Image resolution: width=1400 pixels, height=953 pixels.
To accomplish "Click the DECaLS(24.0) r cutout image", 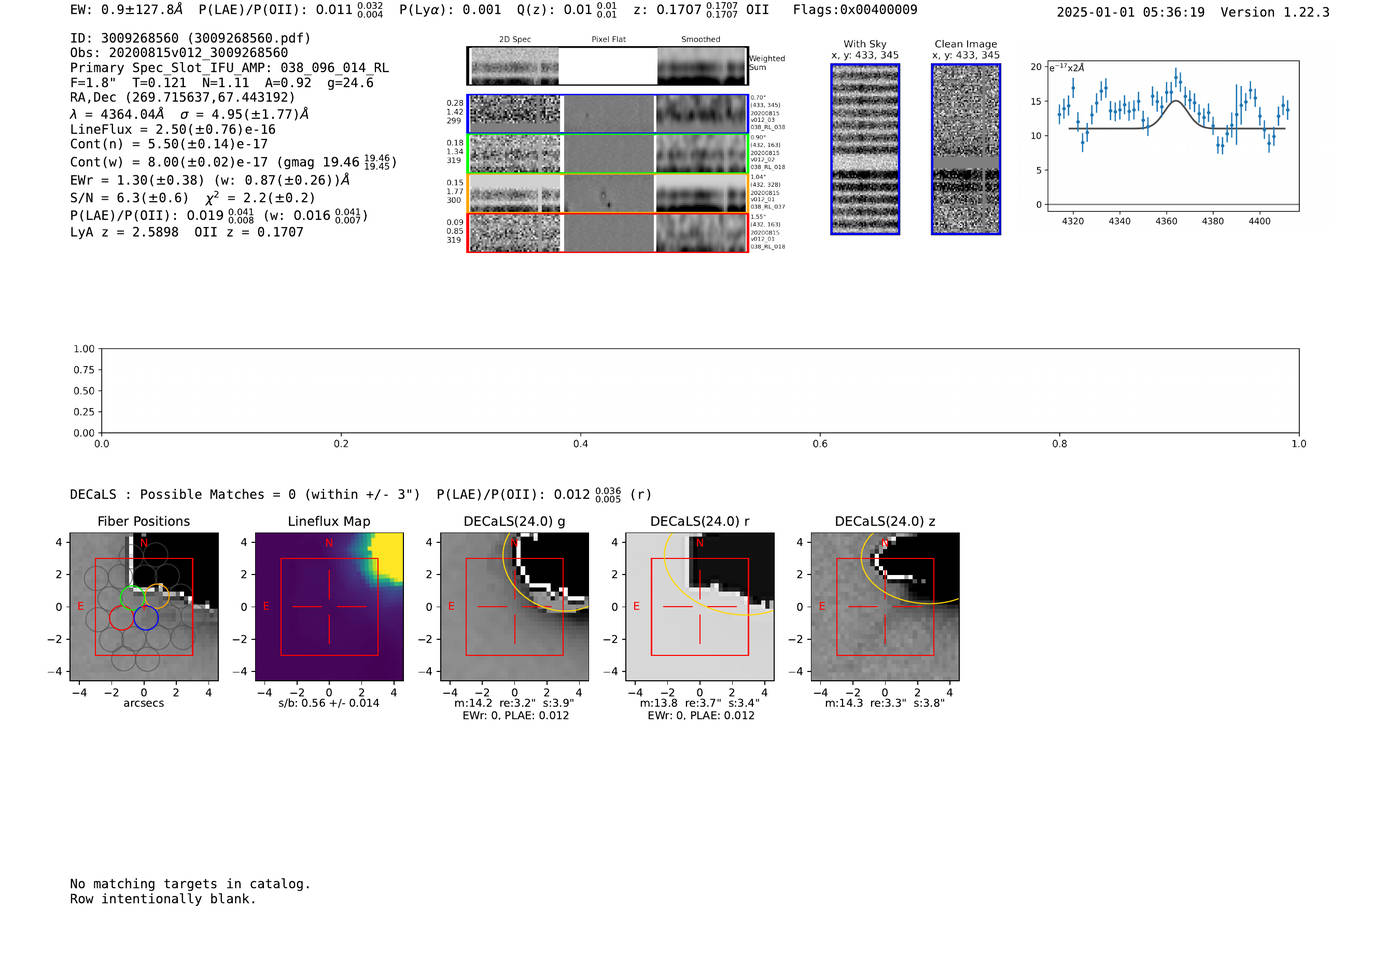I will pyautogui.click(x=700, y=607).
